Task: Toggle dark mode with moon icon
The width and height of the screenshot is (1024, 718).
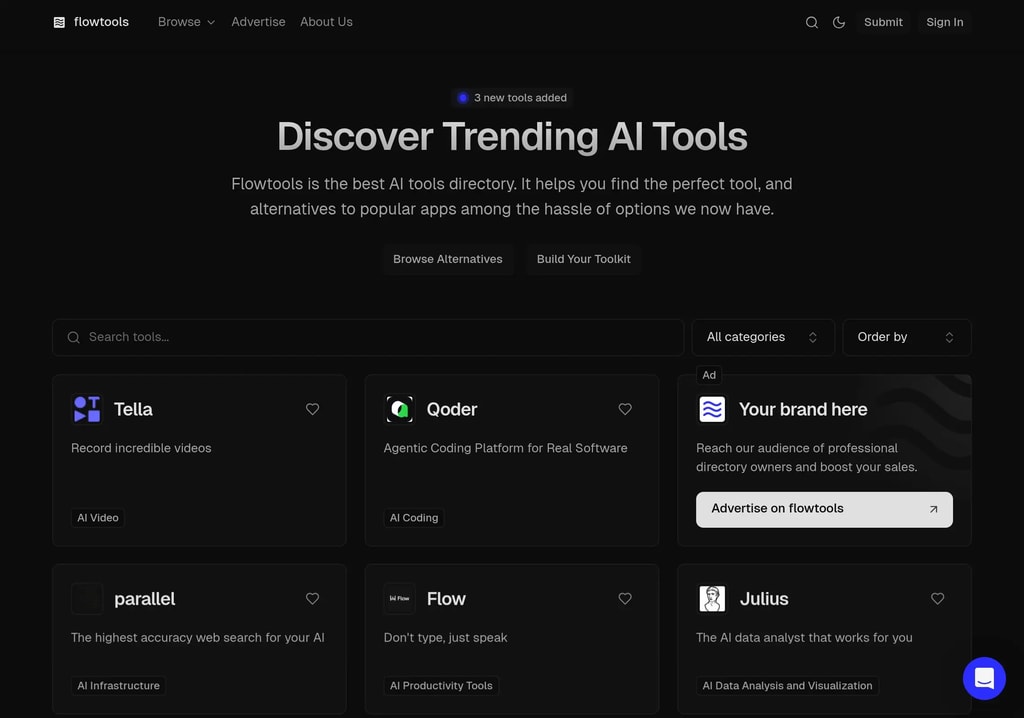Action: [x=839, y=22]
